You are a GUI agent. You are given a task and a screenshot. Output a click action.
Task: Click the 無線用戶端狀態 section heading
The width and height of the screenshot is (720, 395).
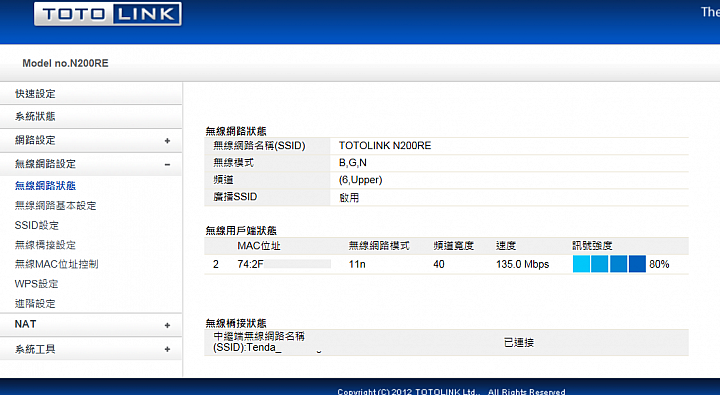(x=241, y=231)
